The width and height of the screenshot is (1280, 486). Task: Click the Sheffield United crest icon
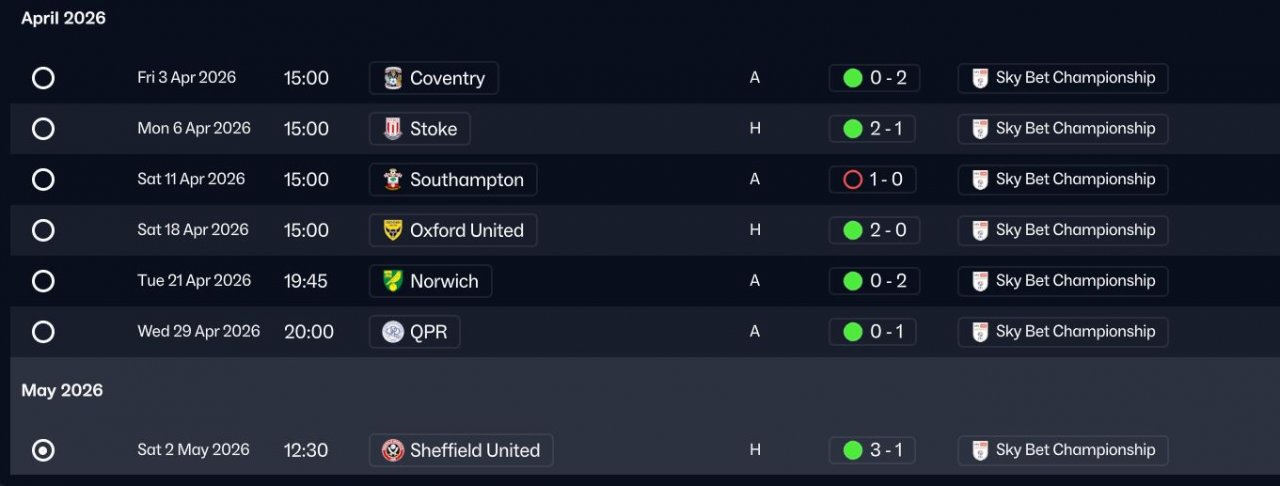tap(393, 450)
